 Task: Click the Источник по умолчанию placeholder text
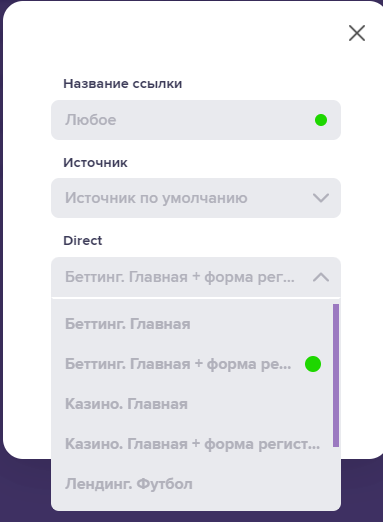coord(156,198)
